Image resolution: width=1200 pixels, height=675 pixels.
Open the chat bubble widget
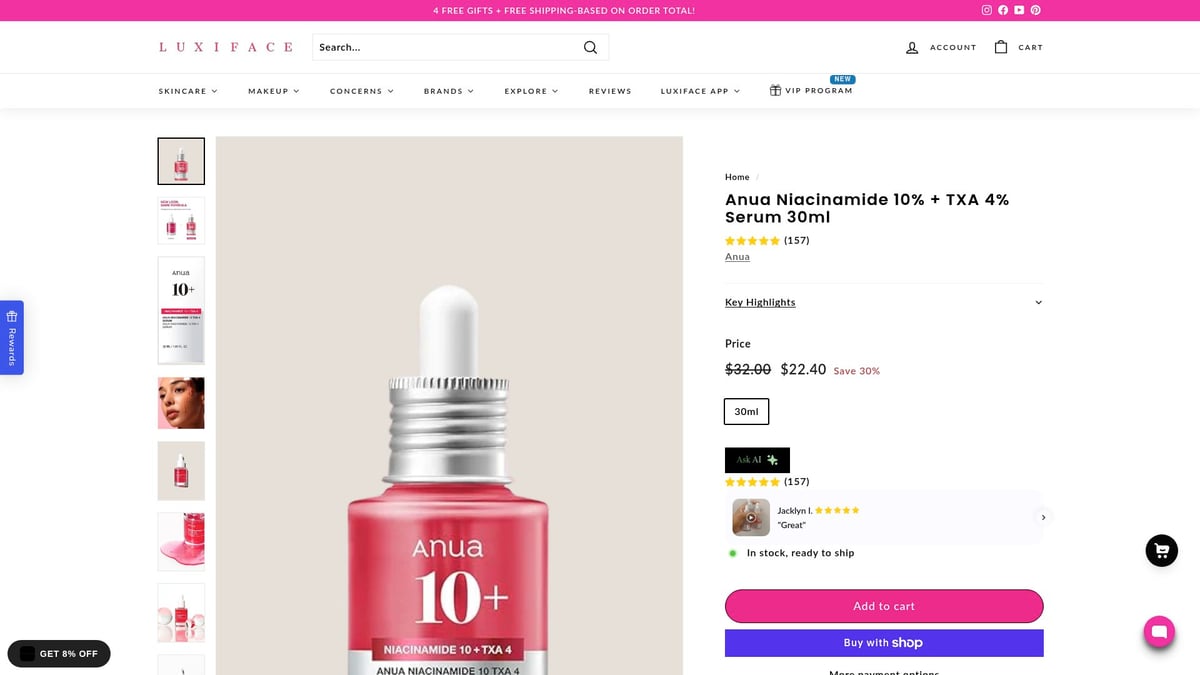1158,631
